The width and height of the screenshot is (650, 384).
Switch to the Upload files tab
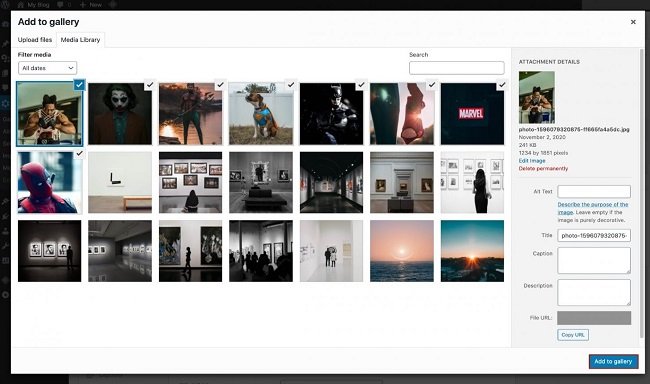pyautogui.click(x=35, y=40)
